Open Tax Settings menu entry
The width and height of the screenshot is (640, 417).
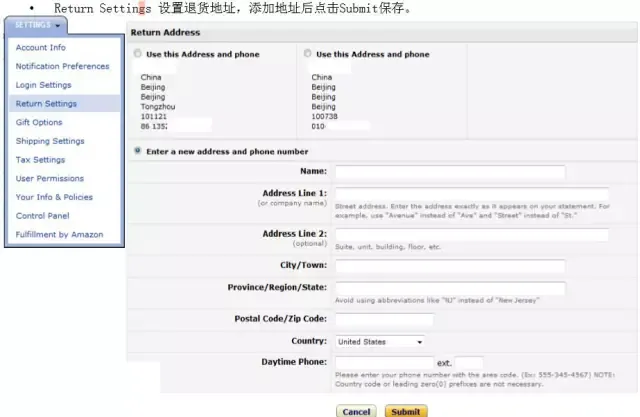click(40, 160)
